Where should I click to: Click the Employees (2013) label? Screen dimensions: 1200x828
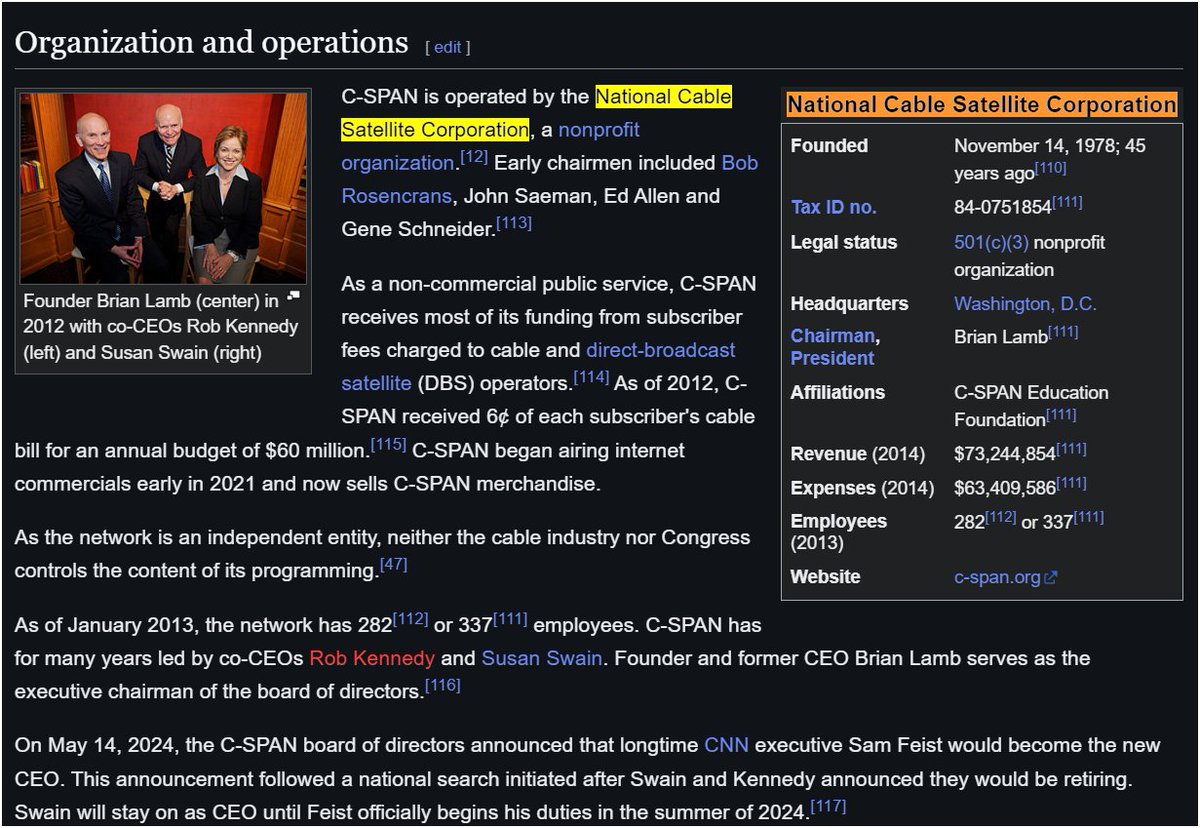click(x=838, y=532)
